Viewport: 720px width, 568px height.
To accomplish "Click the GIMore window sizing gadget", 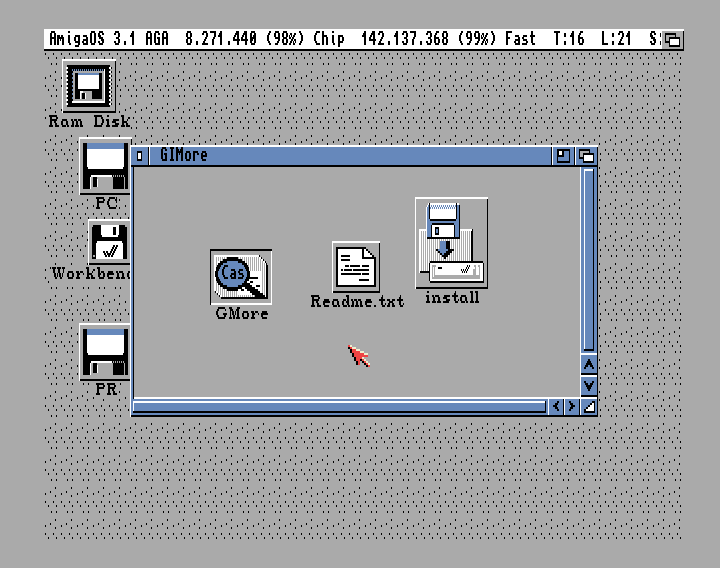I will pos(589,406).
